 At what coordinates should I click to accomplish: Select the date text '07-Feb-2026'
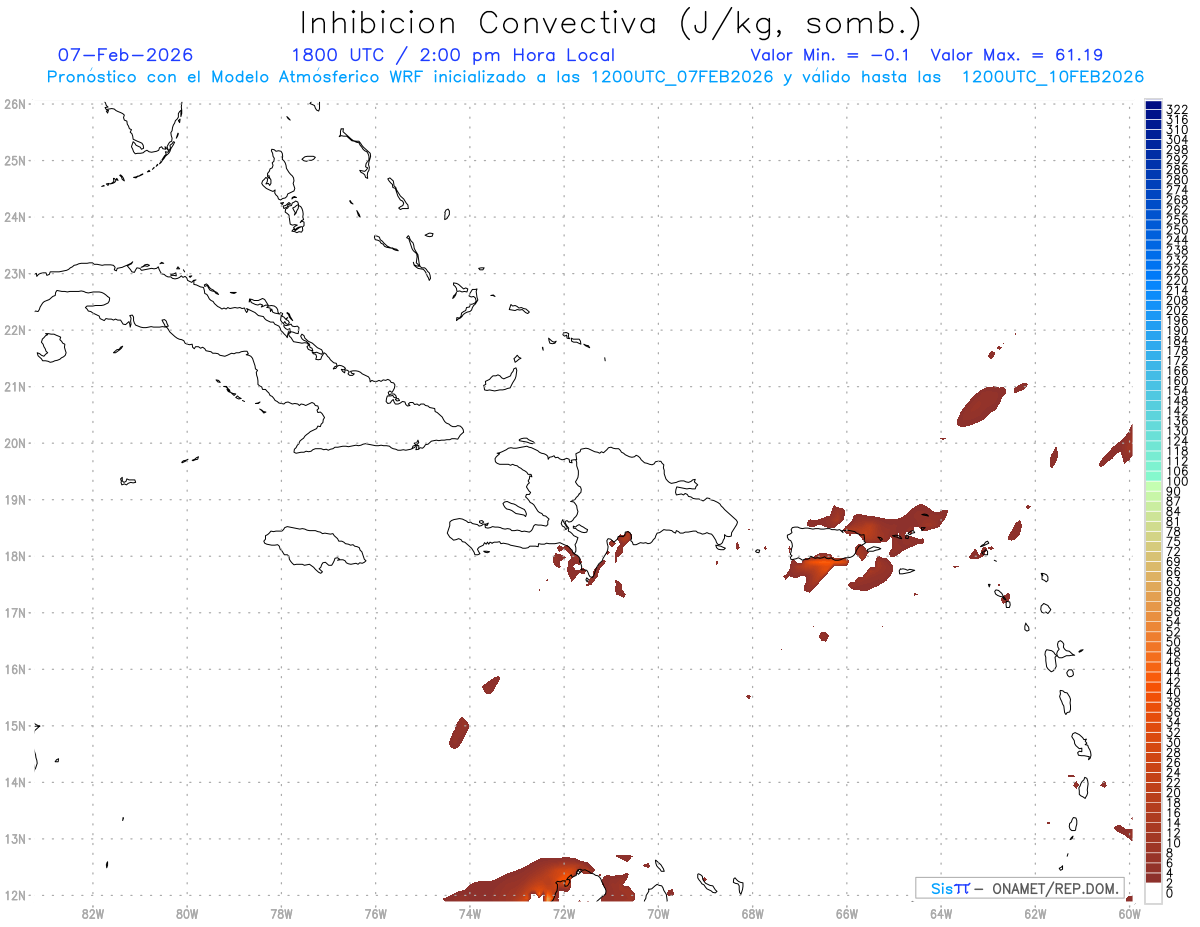click(125, 55)
